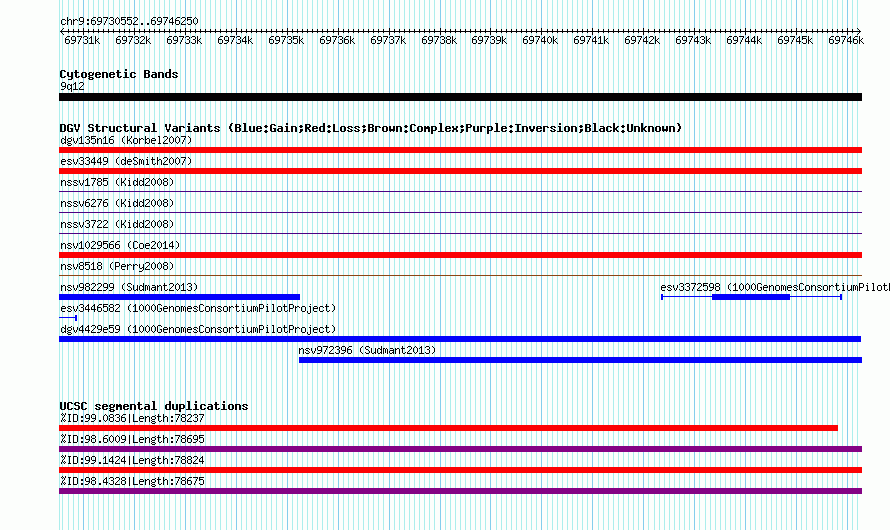Screen dimensions: 890x530
Task: Click the dgv135n16 (Korbel2007) label
Action: (x=126, y=140)
